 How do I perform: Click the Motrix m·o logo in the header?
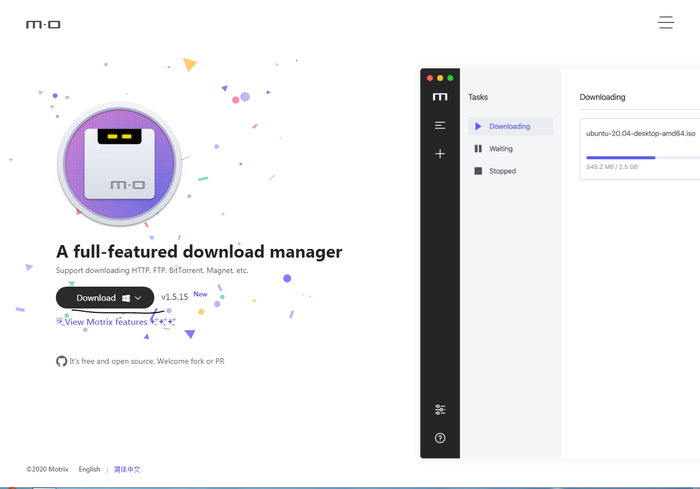43,25
